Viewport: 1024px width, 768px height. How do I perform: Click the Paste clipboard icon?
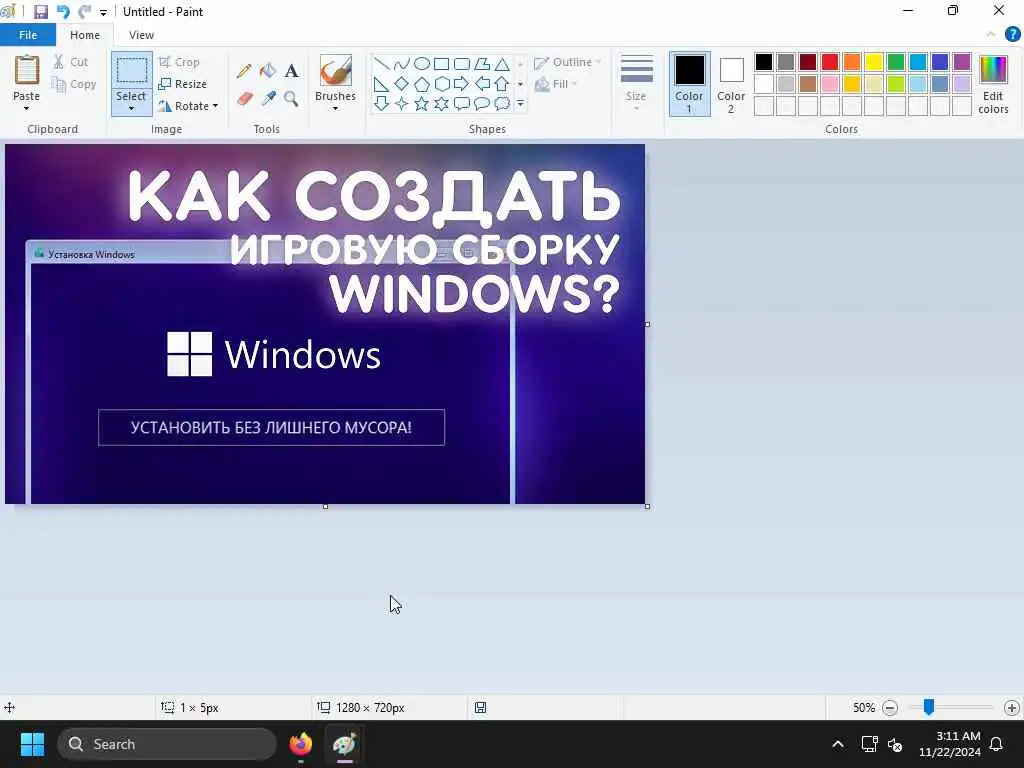tap(27, 71)
